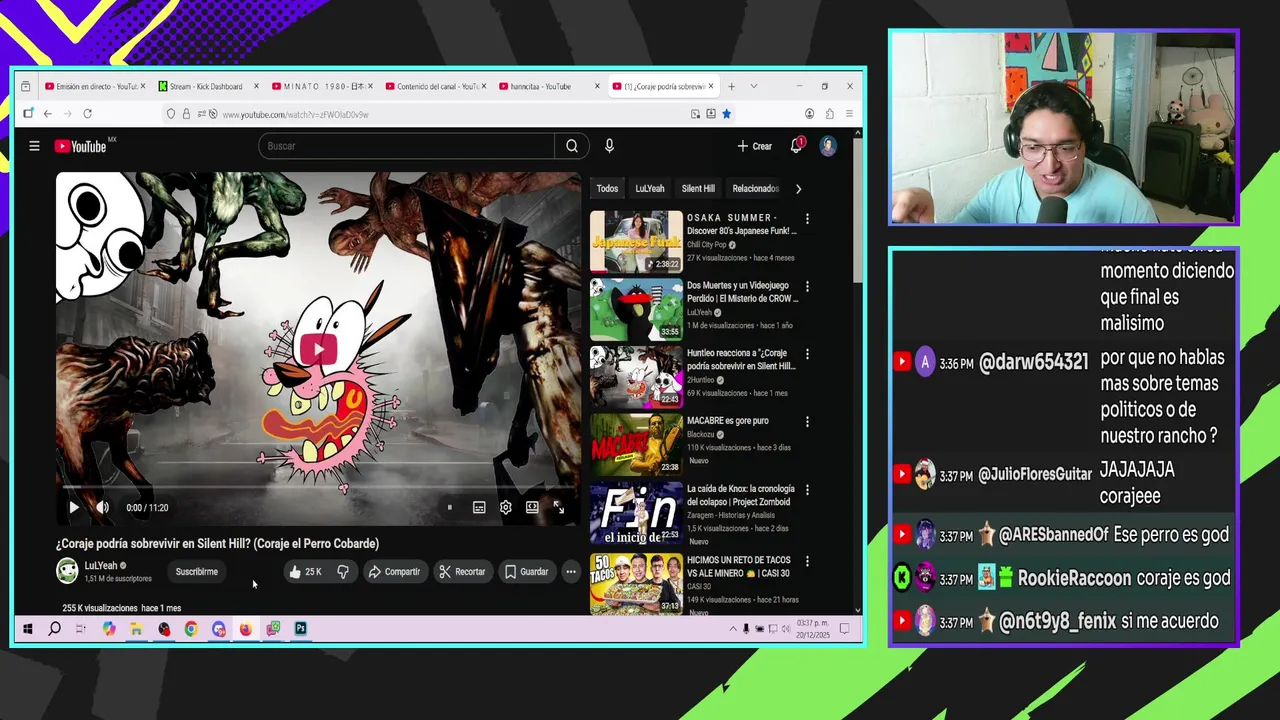Focus the Buscar search field
Image resolution: width=1280 pixels, height=720 pixels.
(406, 146)
